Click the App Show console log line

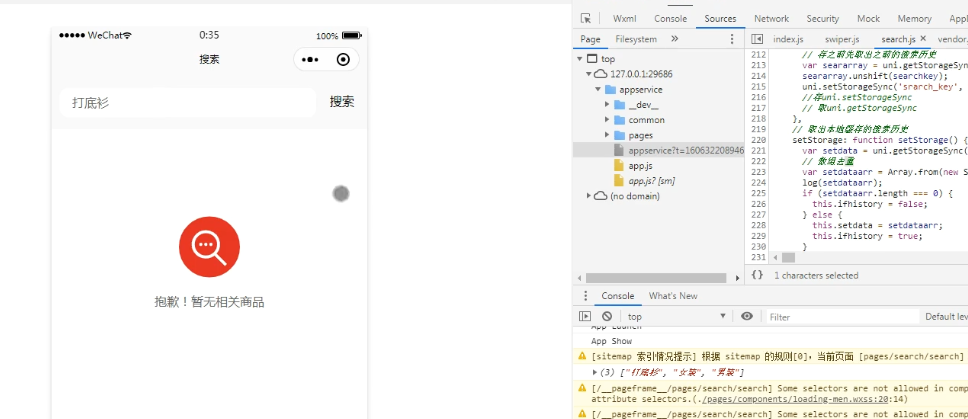(x=611, y=341)
